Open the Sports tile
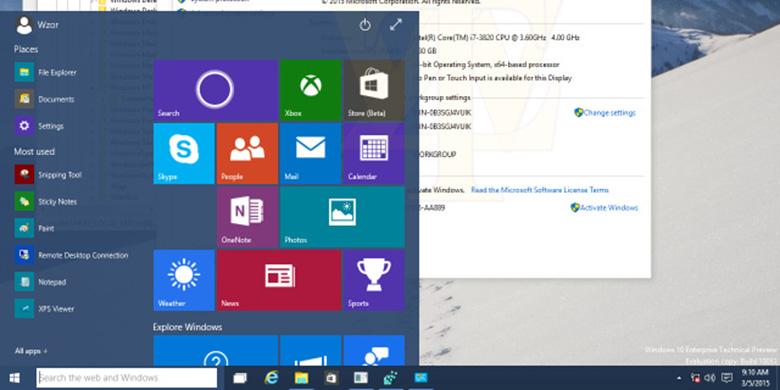780x390 pixels. (x=374, y=280)
